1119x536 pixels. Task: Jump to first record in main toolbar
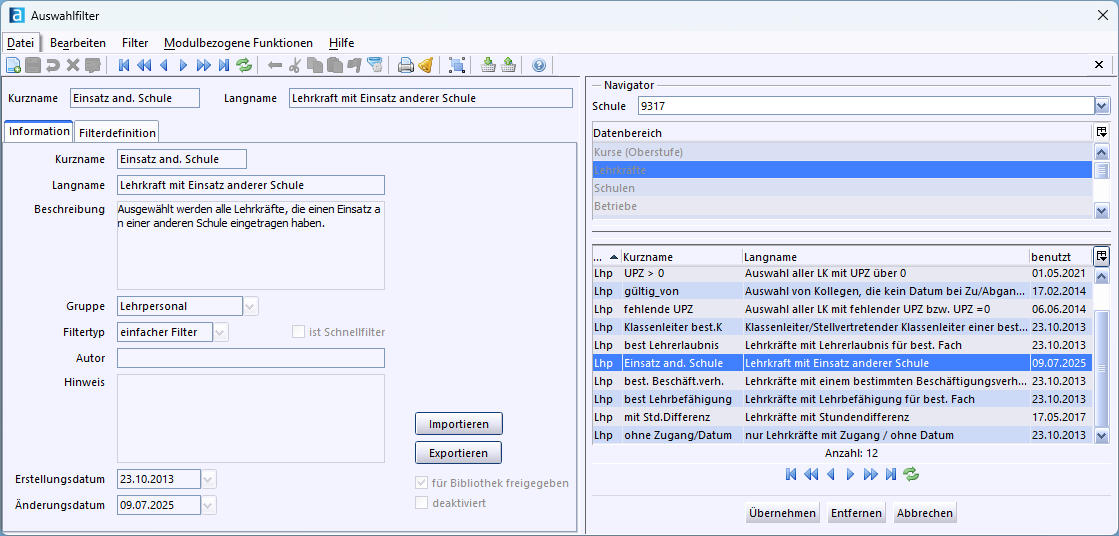124,66
